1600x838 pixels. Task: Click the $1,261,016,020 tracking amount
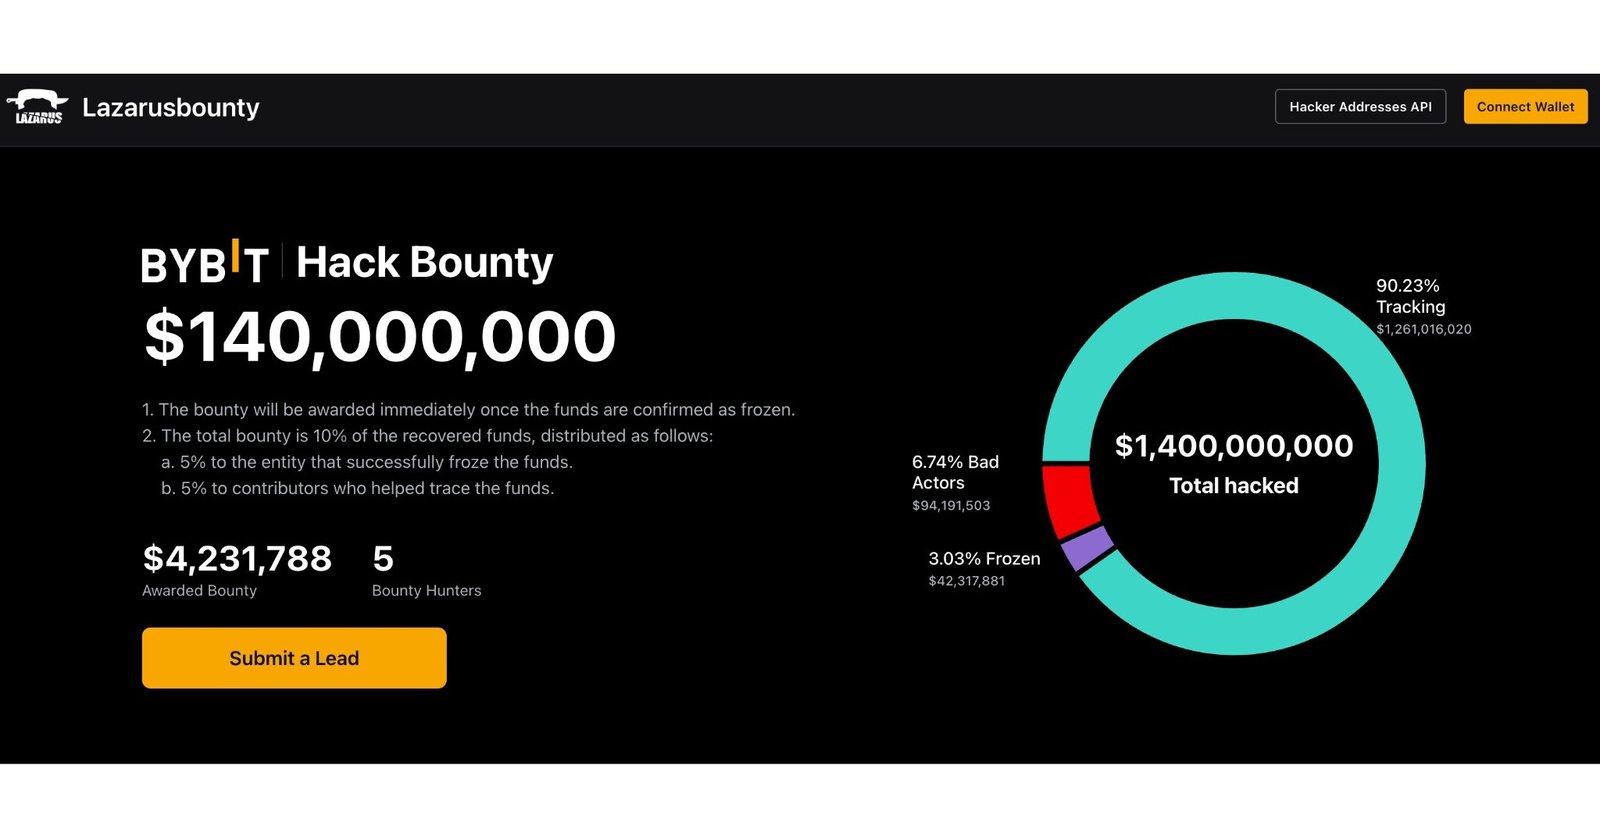pyautogui.click(x=1423, y=329)
